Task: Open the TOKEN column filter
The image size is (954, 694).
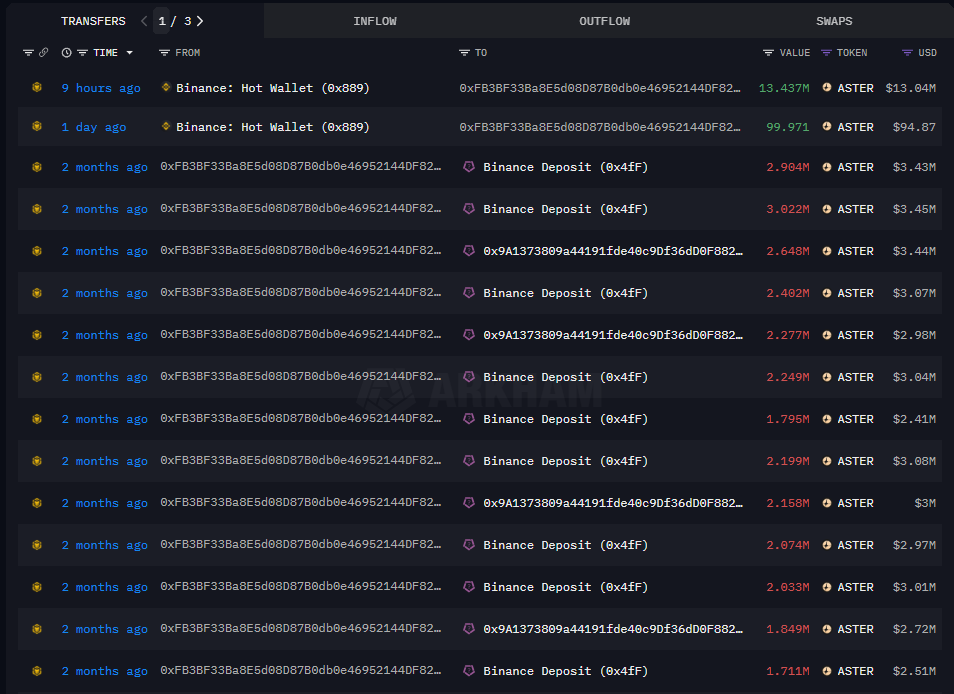Action: tap(826, 53)
